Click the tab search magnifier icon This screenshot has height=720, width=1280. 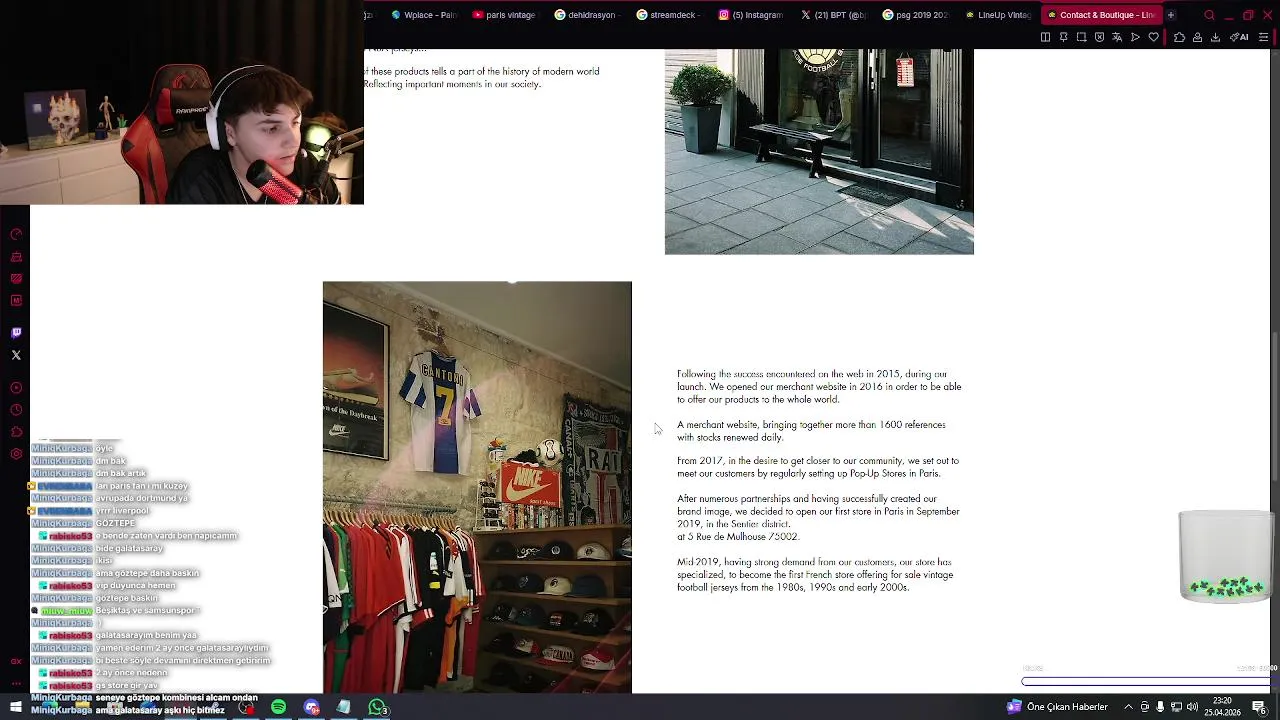(x=1209, y=15)
